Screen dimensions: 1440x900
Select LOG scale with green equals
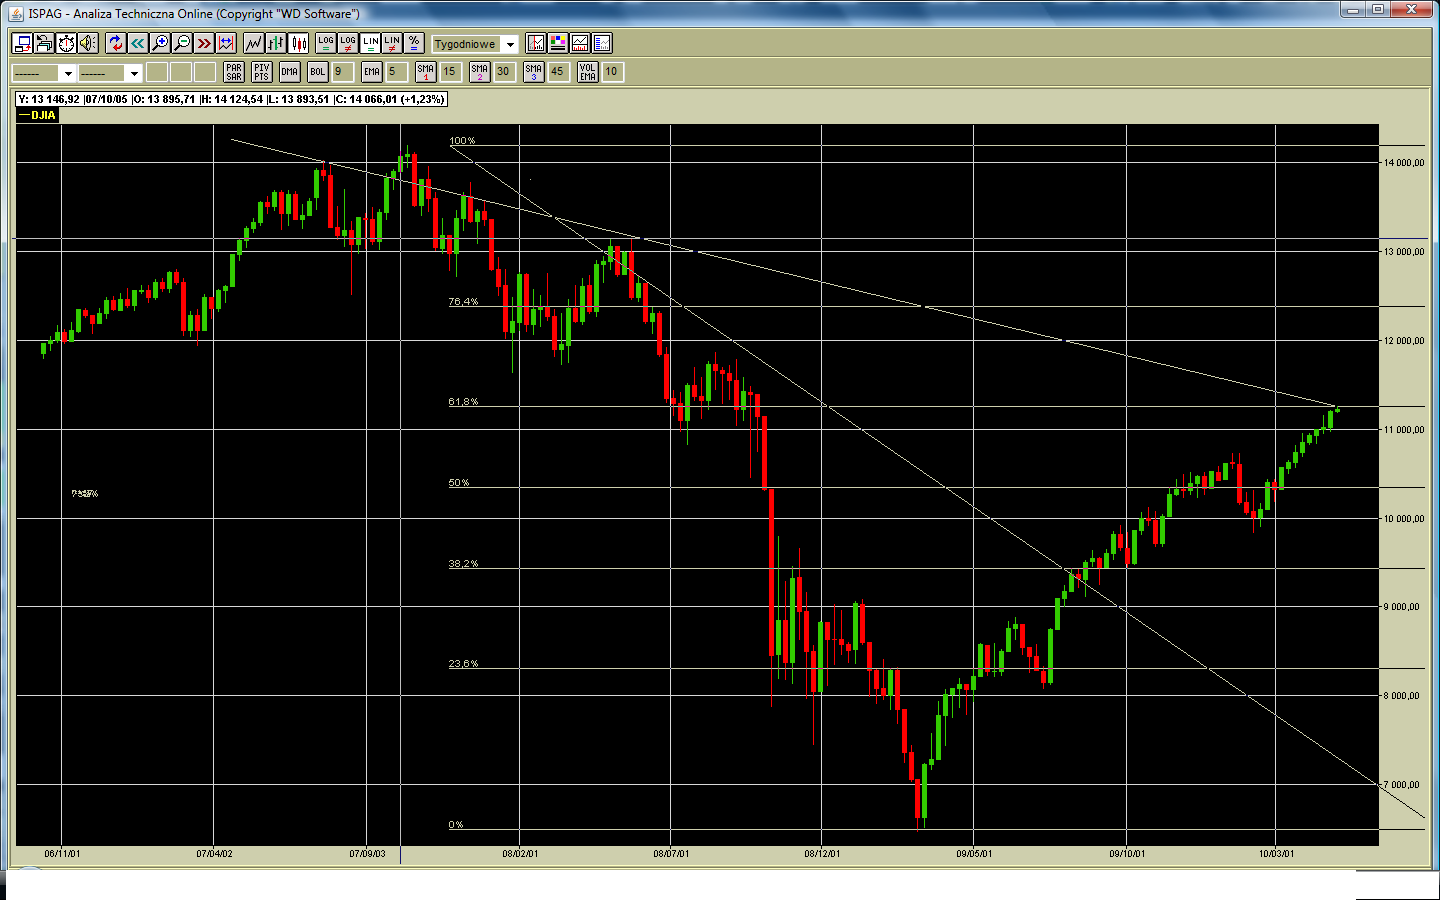pos(326,43)
